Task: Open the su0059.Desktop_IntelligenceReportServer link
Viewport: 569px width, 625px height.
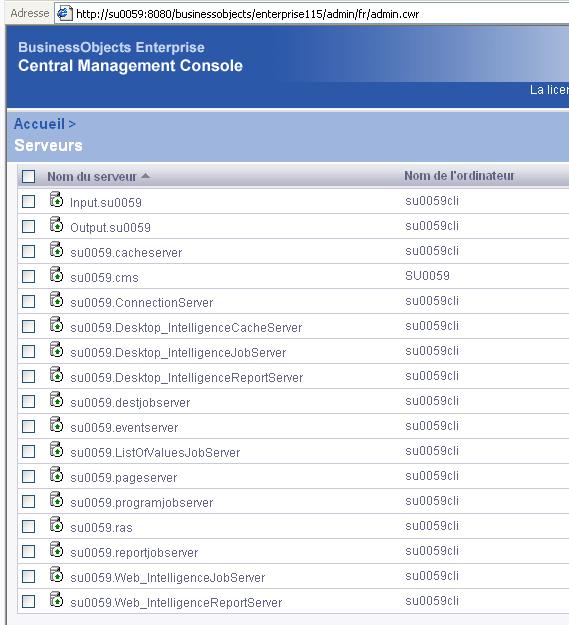Action: pos(186,377)
